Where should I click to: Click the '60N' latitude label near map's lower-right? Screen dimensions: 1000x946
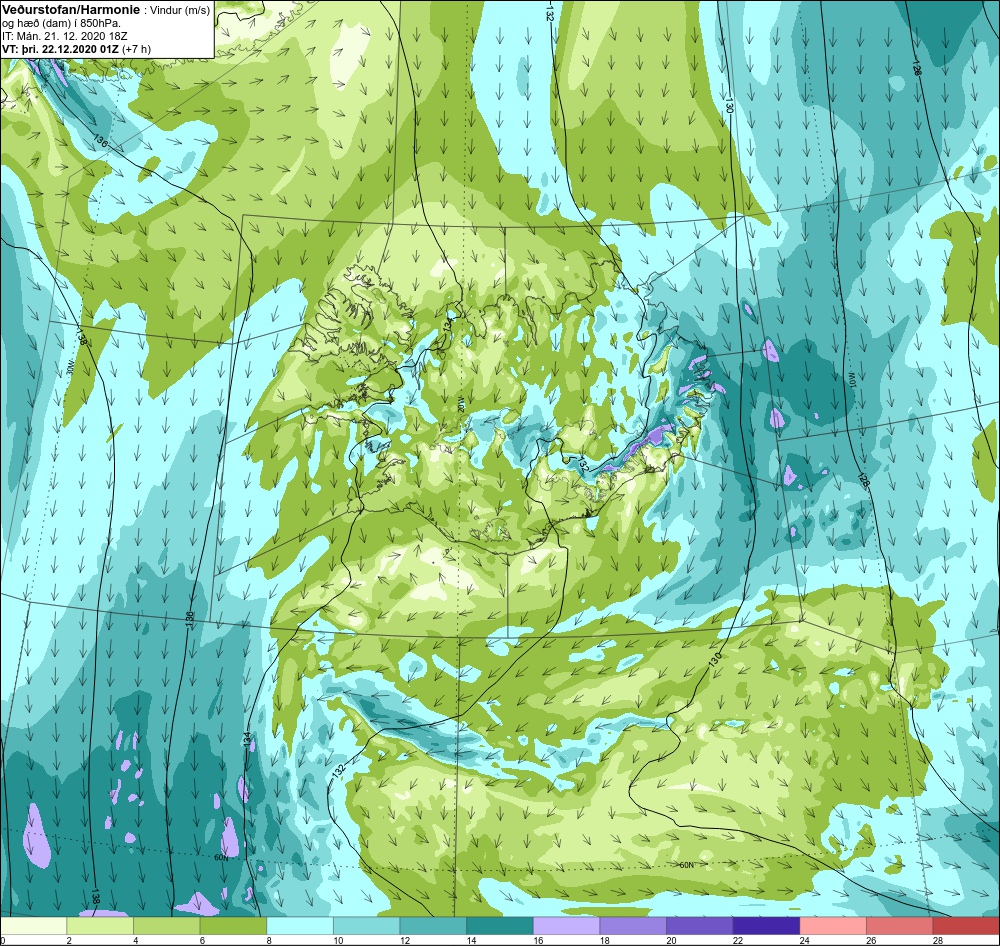tap(686, 865)
